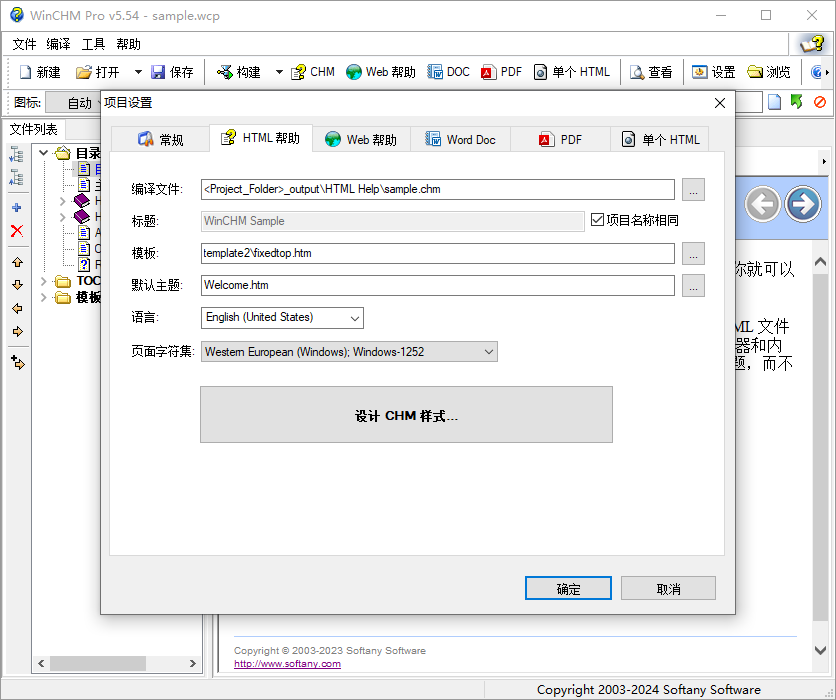Screen dimensions: 836x700
Task: Browse for the 默认主题 file
Action: point(693,285)
